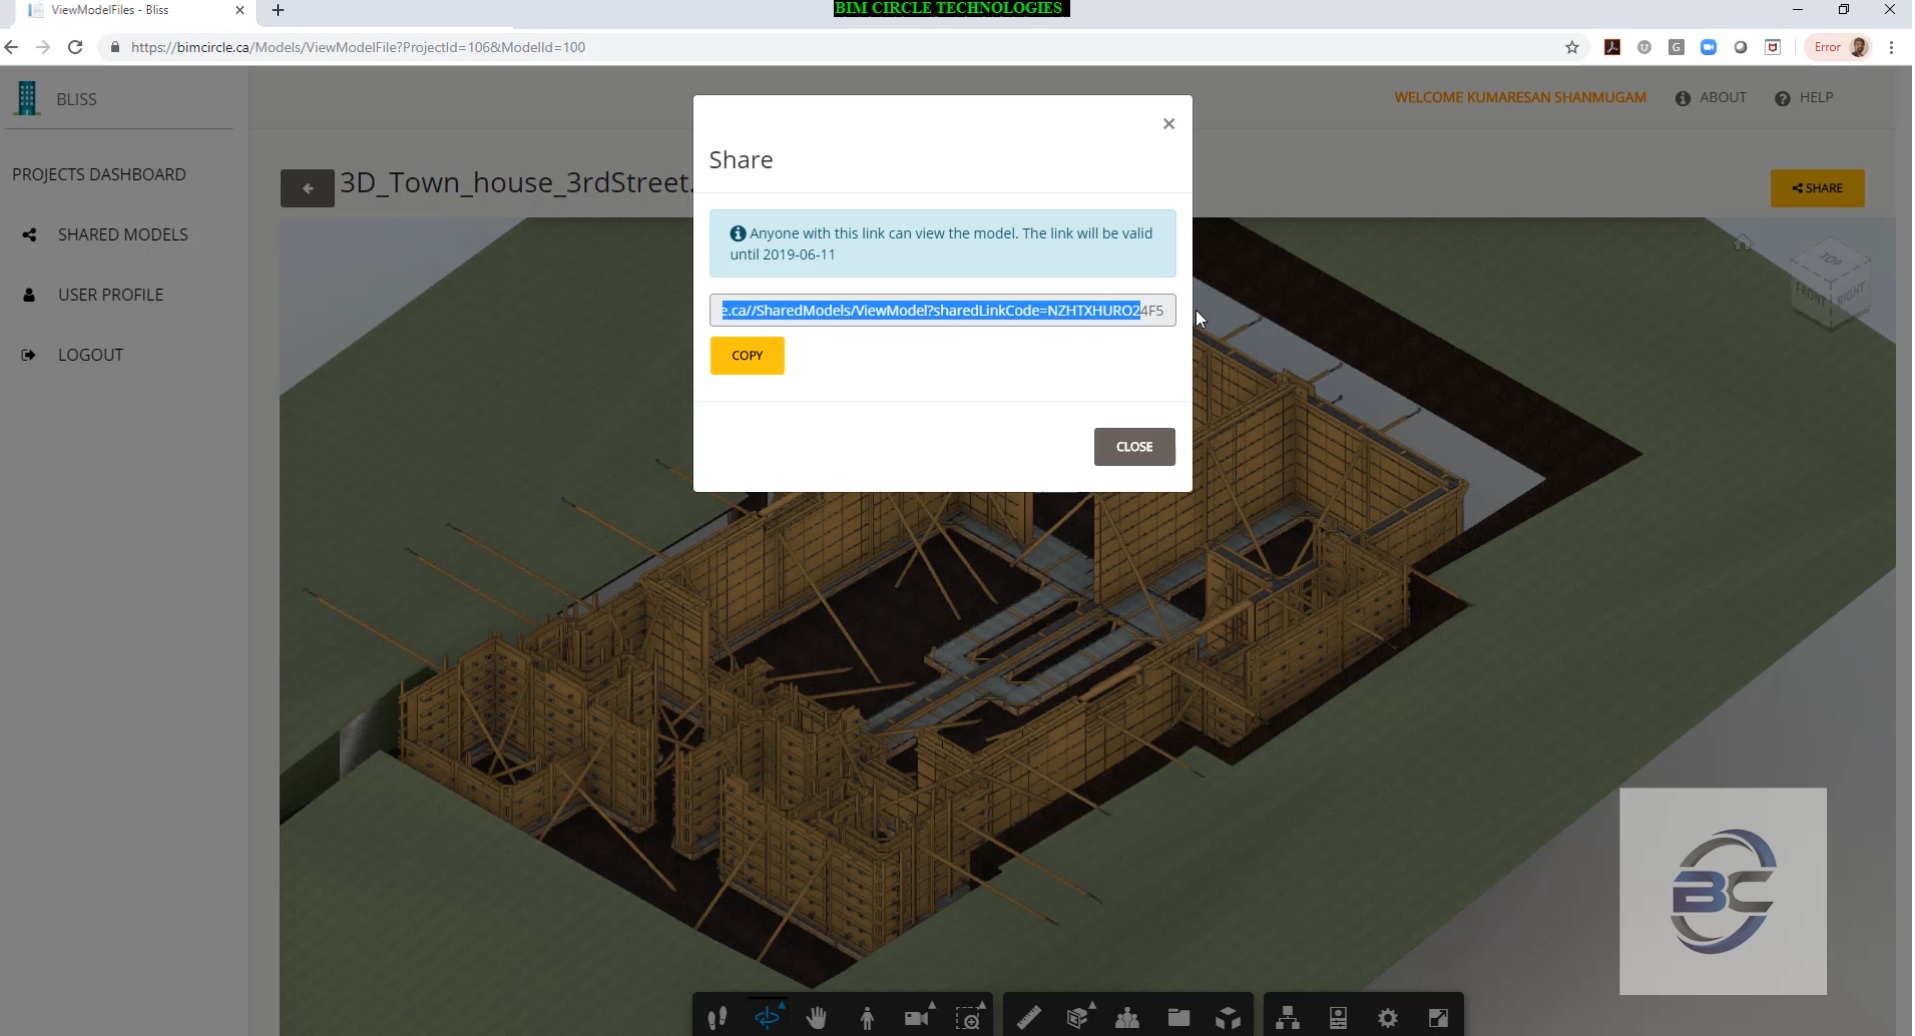Click the Home view icon near view cube
The image size is (1915, 1036).
(x=1743, y=243)
